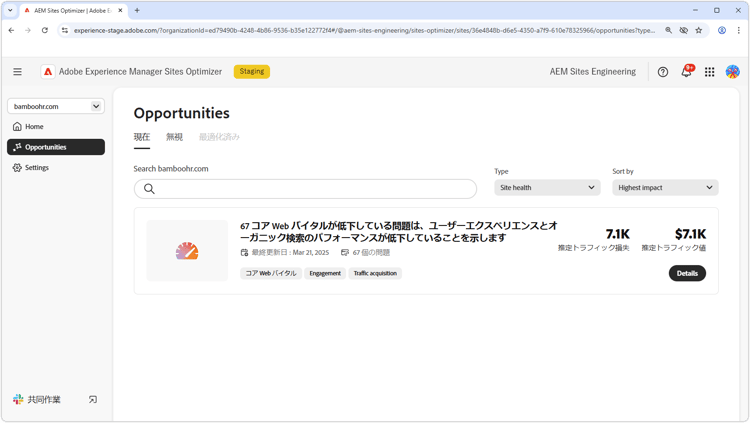Click the Slack logo icon
750x423 pixels.
(18, 400)
